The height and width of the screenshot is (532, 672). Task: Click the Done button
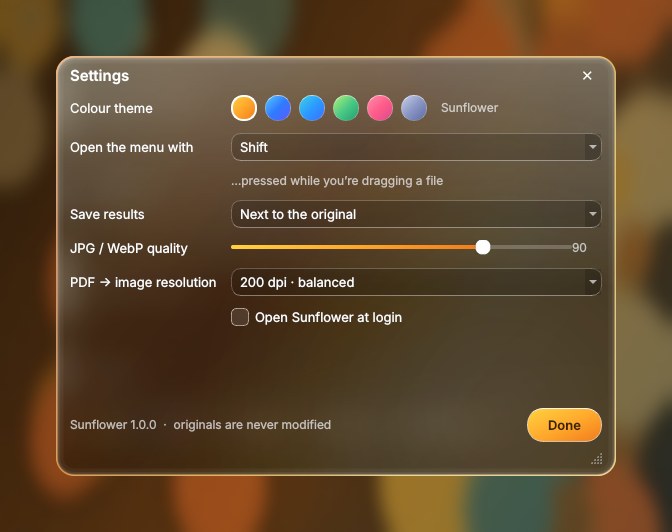[564, 425]
